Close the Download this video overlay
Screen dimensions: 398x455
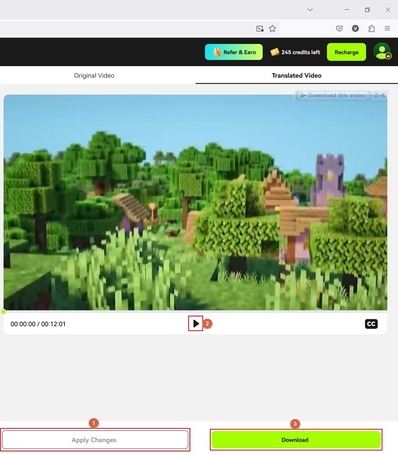[x=383, y=95]
